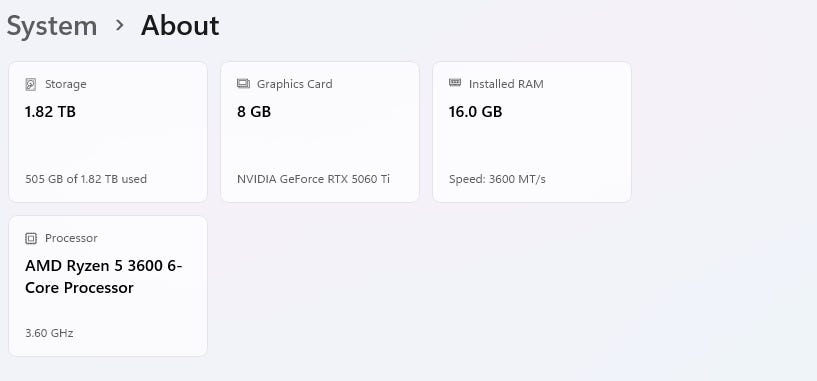
Task: Select the Installed RAM label text
Action: 506,84
